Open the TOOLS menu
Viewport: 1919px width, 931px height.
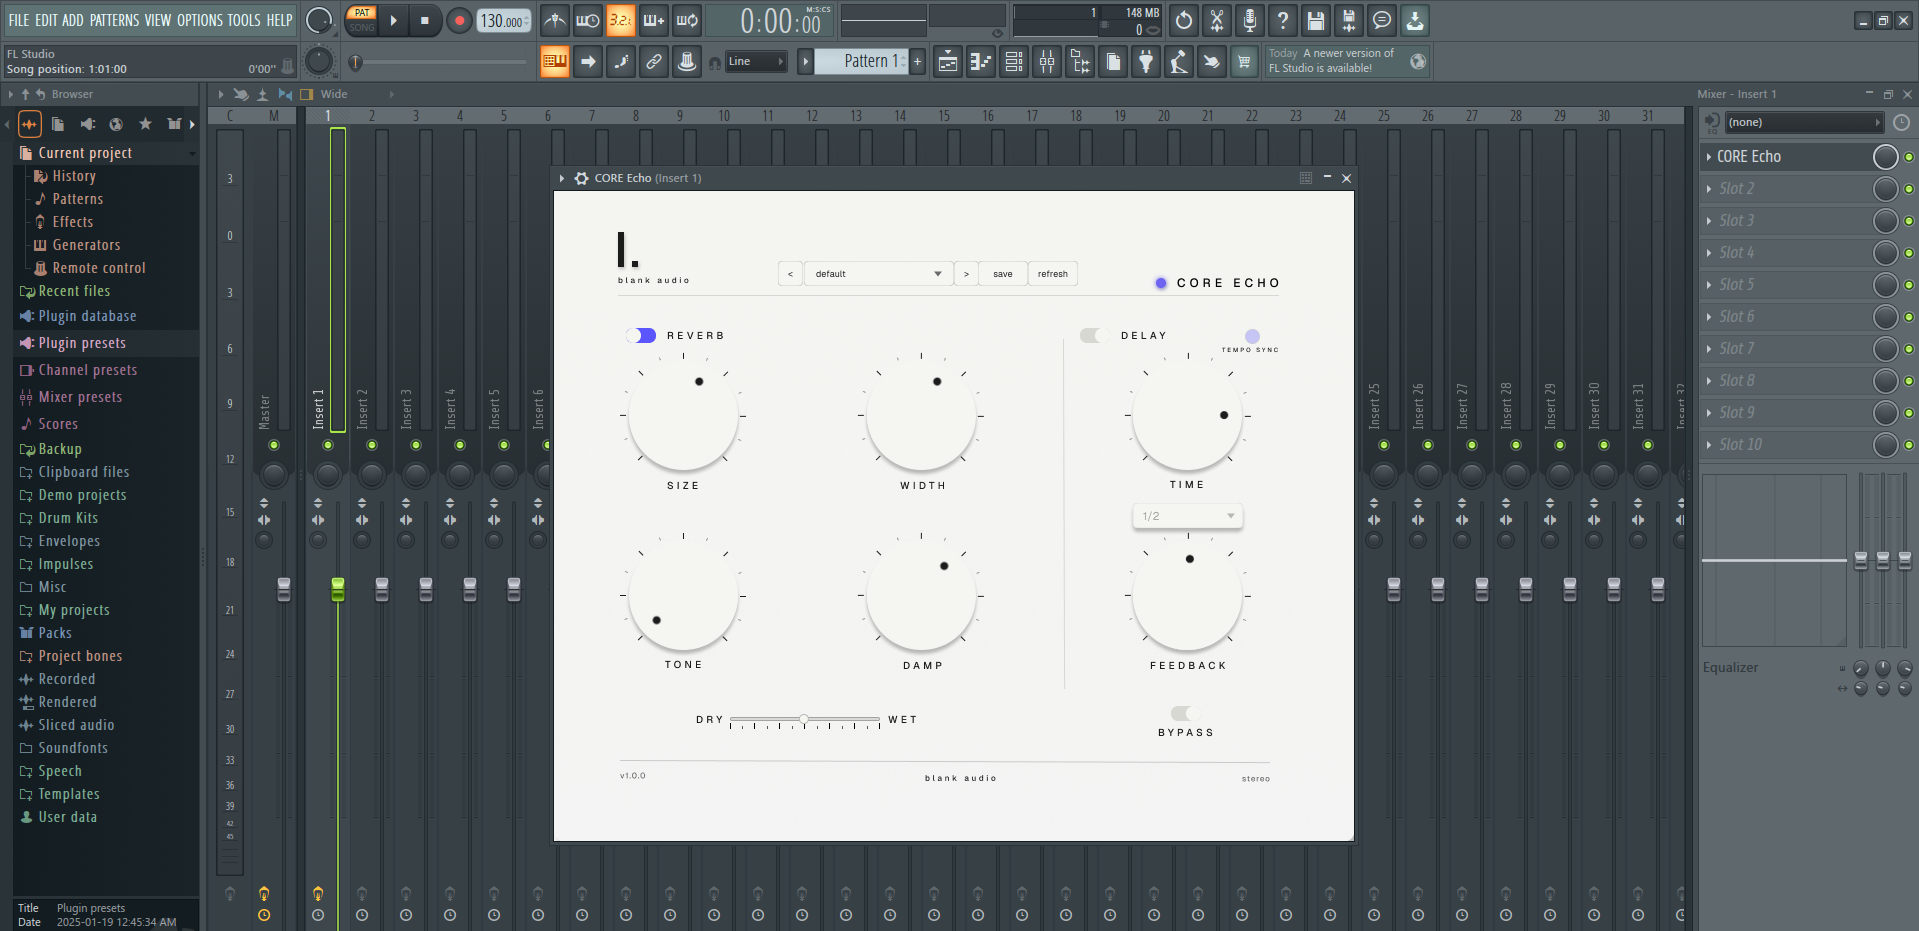tap(244, 20)
